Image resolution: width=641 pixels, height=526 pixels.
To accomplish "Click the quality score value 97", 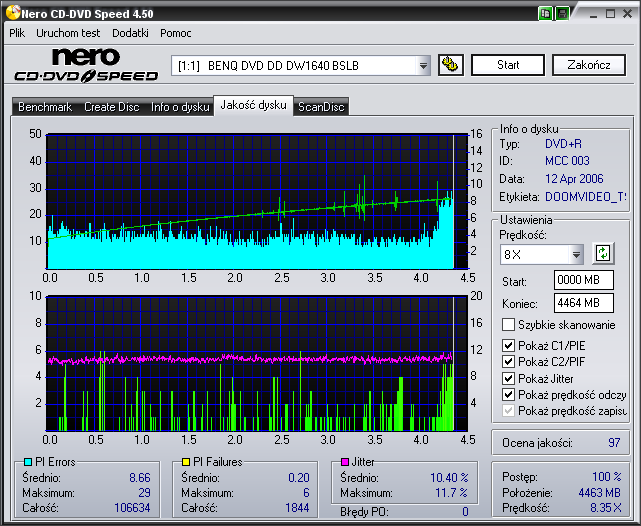I will (614, 443).
